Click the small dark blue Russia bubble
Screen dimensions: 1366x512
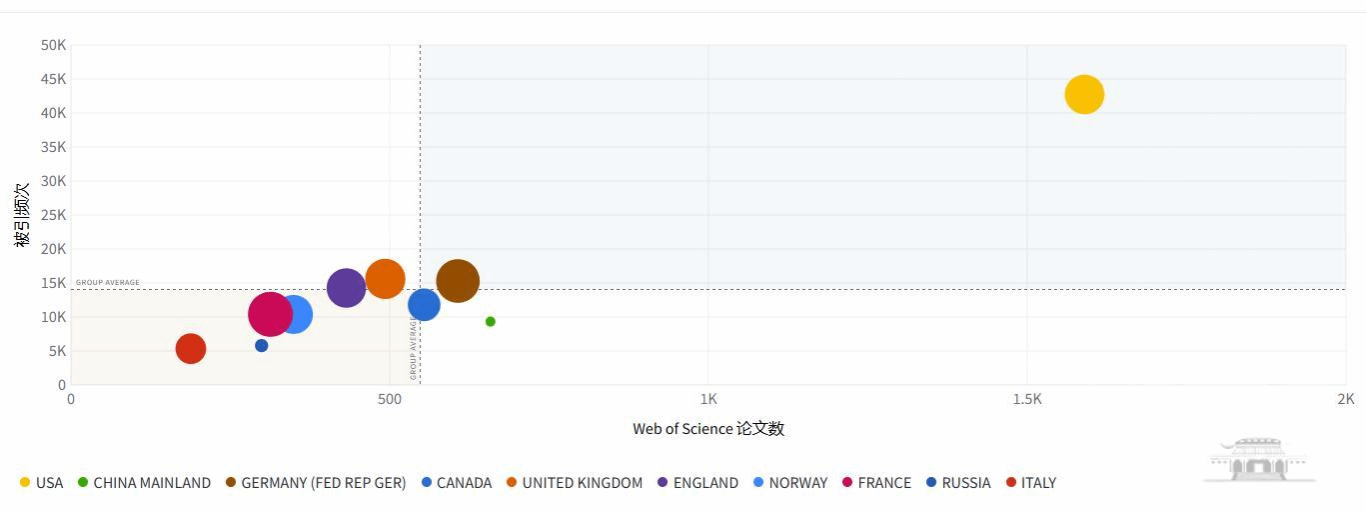(x=261, y=345)
